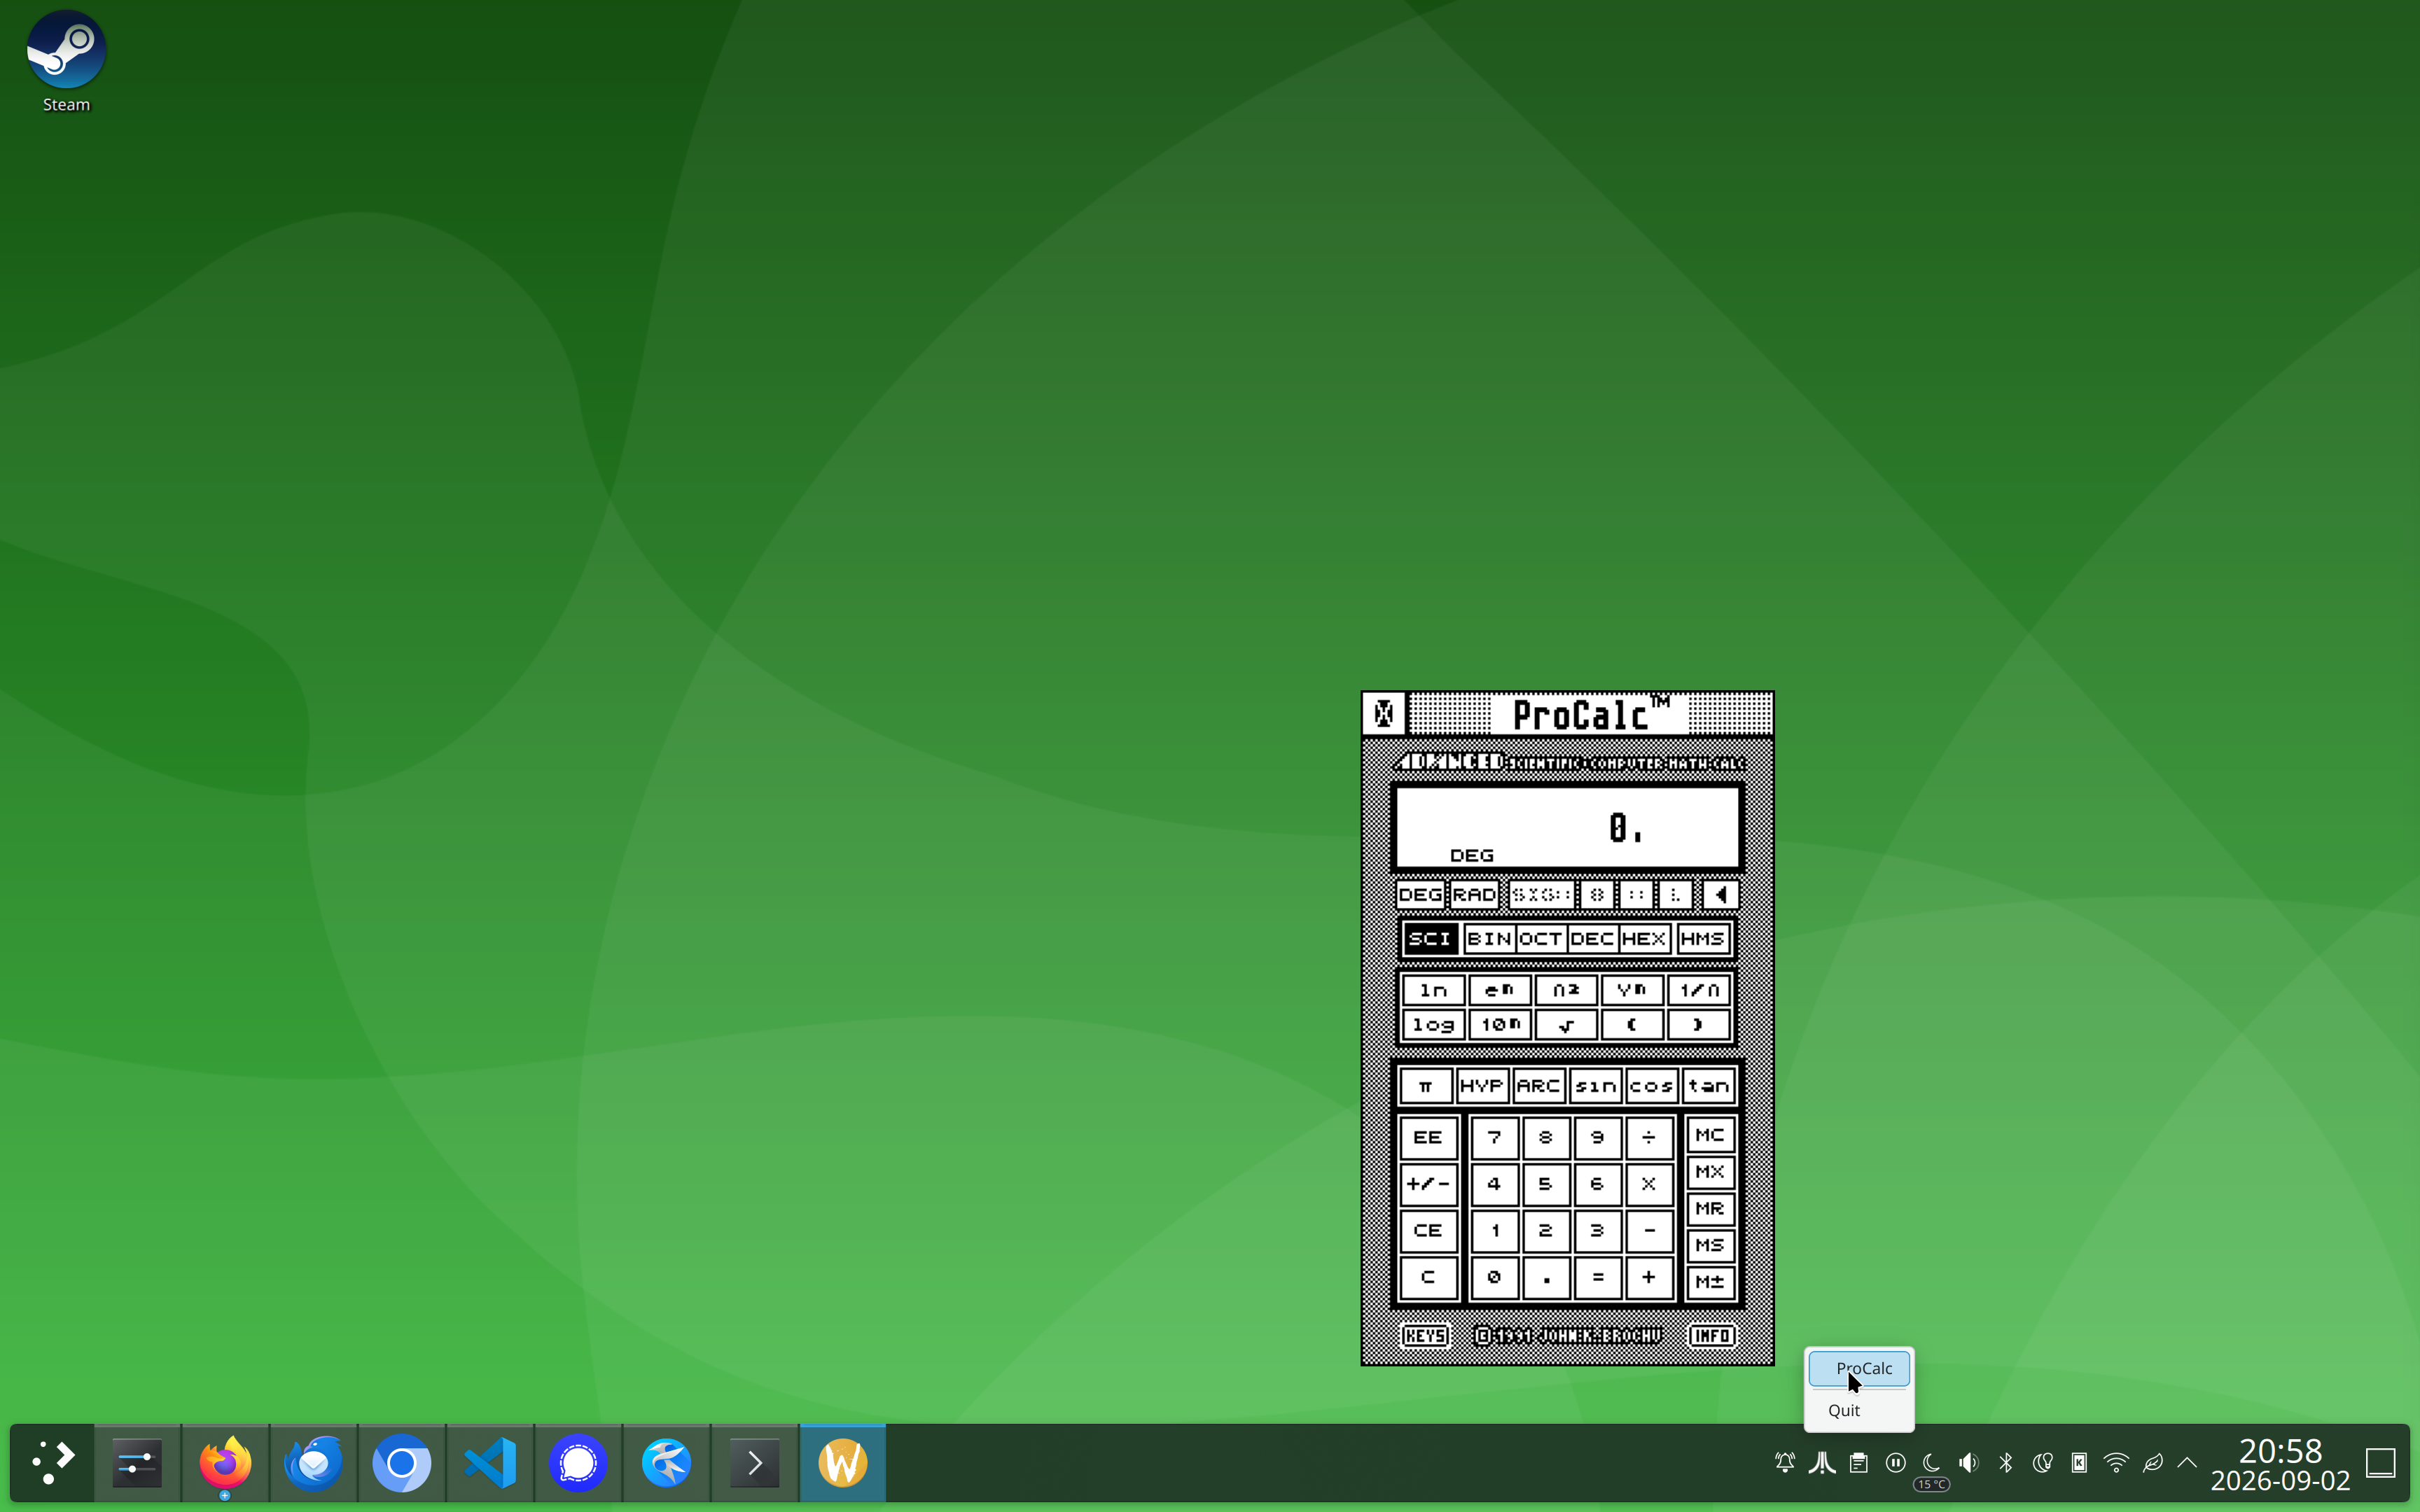Click the number 5 key
The image size is (2420, 1512).
tap(1546, 1184)
